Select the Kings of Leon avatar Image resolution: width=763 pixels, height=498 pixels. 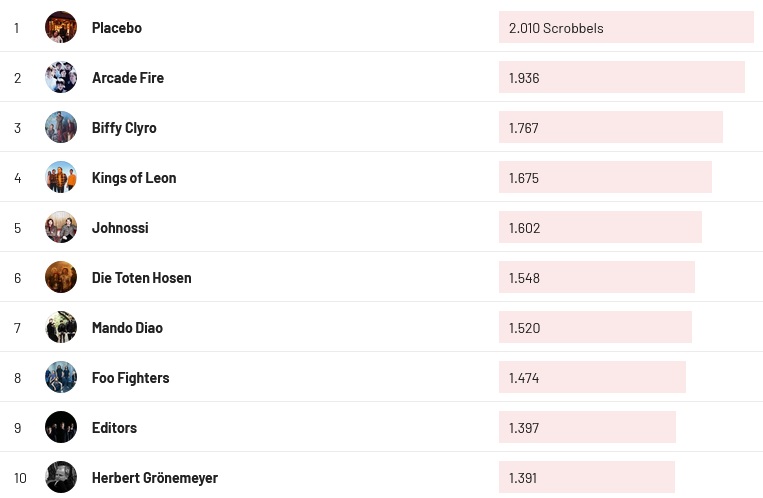pyautogui.click(x=61, y=177)
